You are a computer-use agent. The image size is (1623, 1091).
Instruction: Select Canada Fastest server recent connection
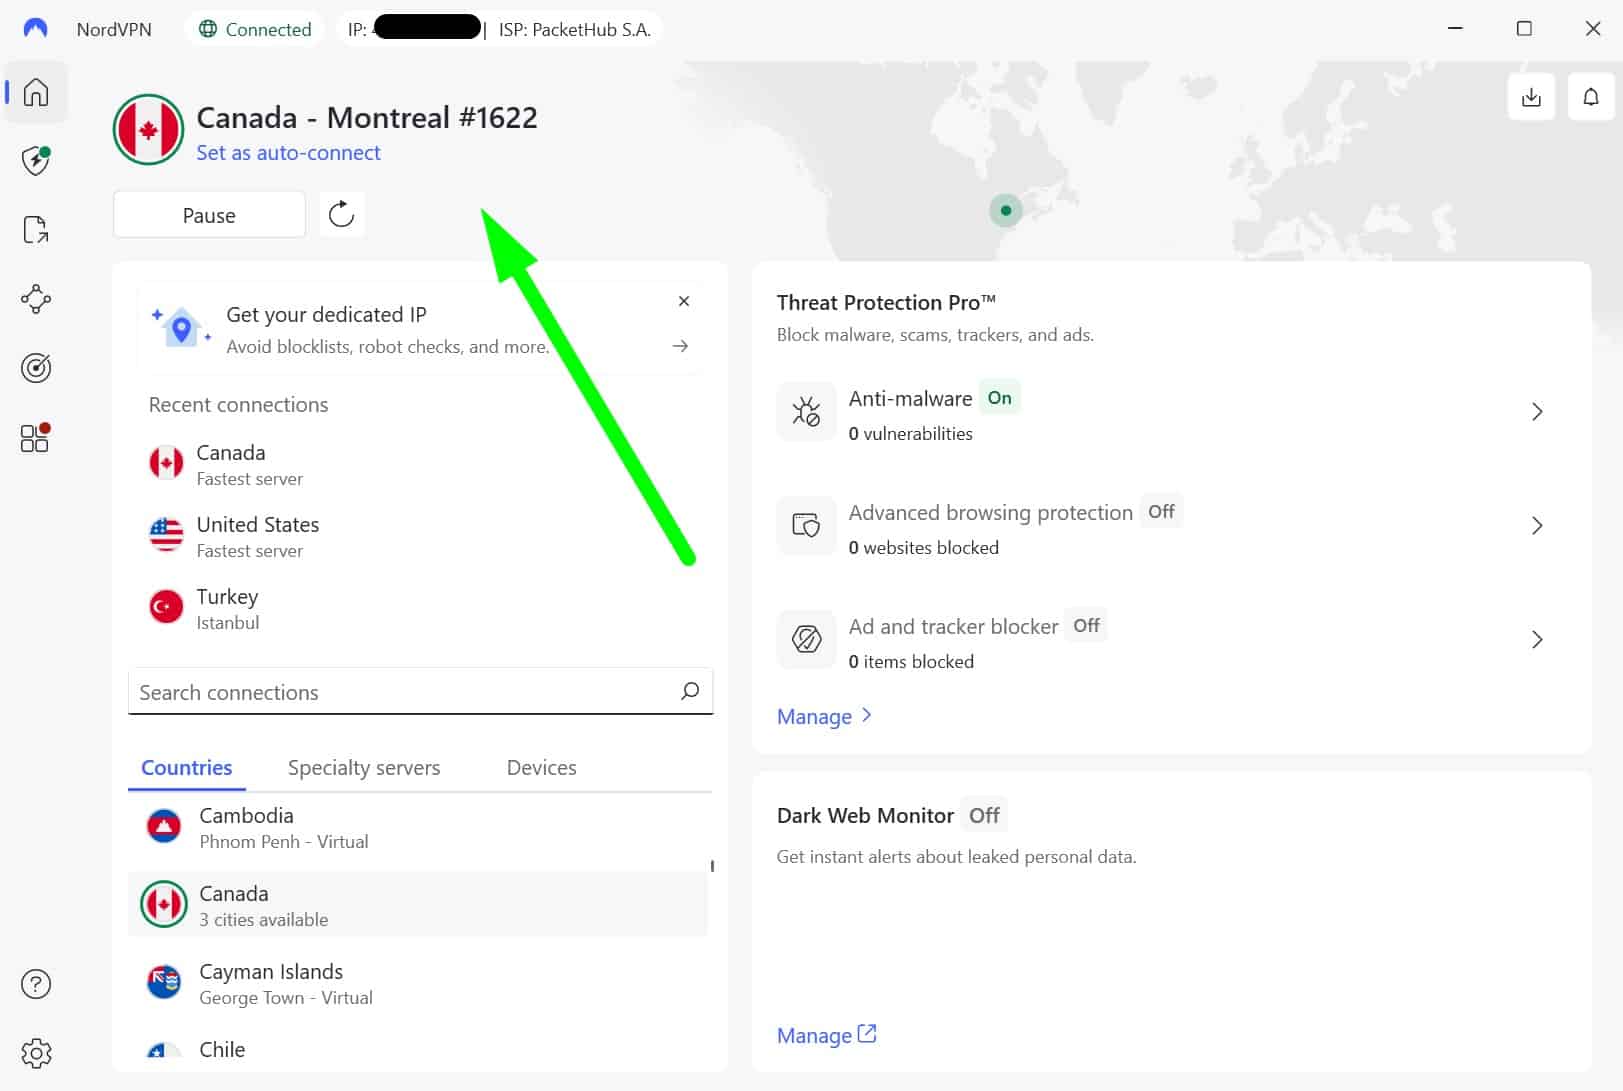(420, 465)
